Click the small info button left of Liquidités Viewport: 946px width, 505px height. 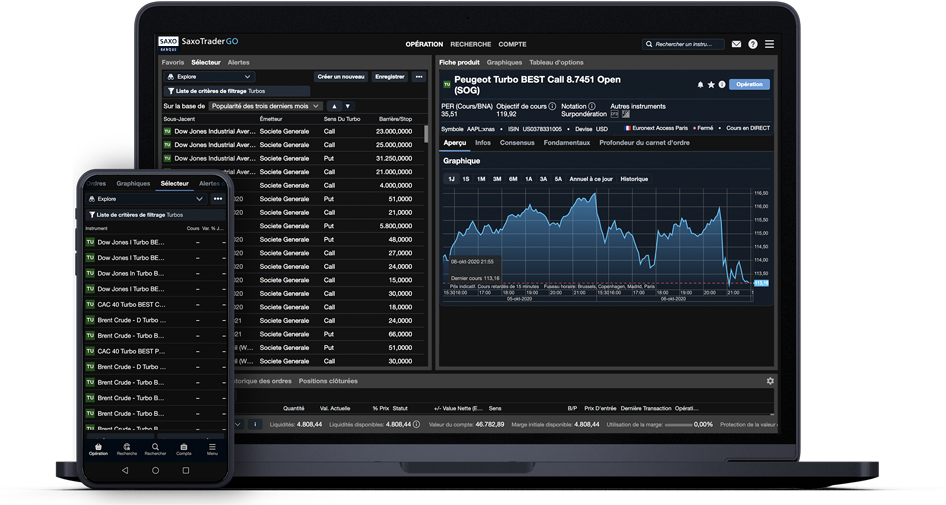(x=255, y=424)
